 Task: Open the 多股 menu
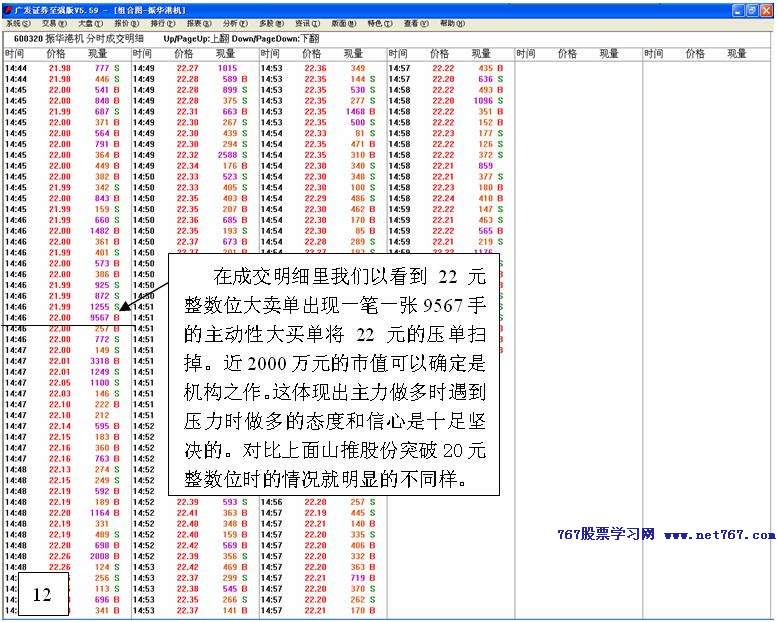tap(272, 23)
